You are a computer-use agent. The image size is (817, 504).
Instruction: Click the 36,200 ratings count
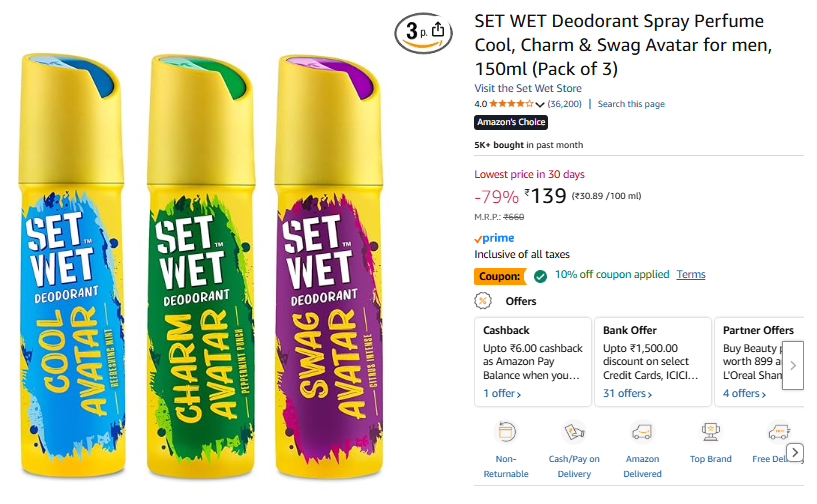click(565, 104)
